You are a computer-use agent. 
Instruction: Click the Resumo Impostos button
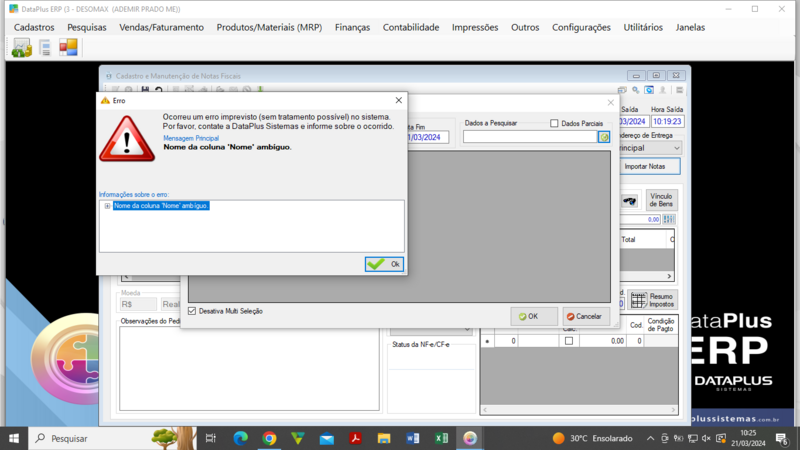click(653, 300)
